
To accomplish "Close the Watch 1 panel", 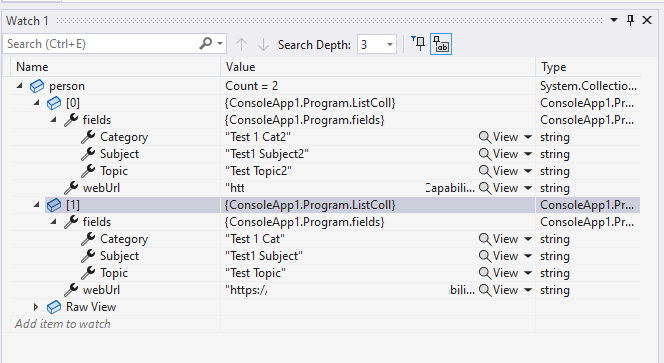I will (x=647, y=20).
